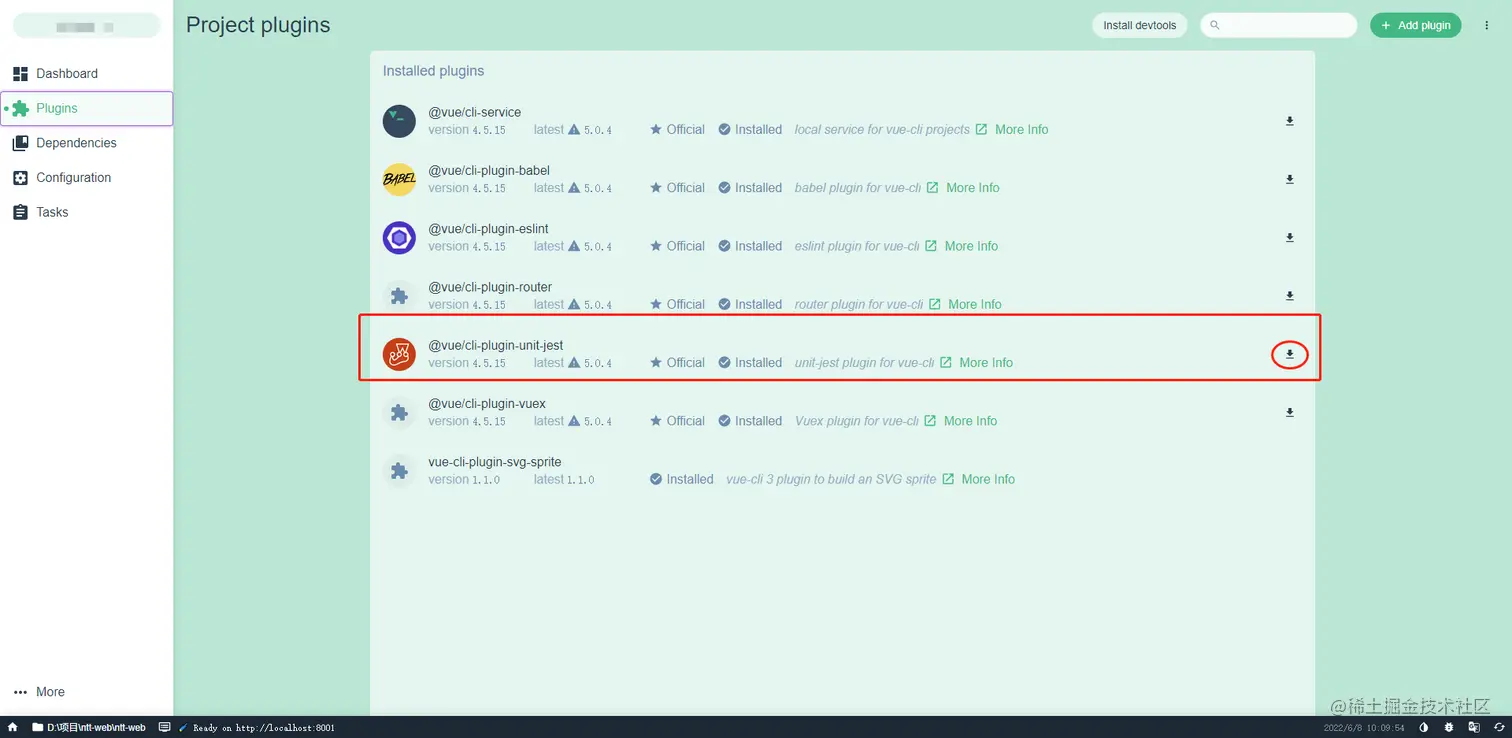
Task: Open the Tasks section
Action: [x=86, y=212]
